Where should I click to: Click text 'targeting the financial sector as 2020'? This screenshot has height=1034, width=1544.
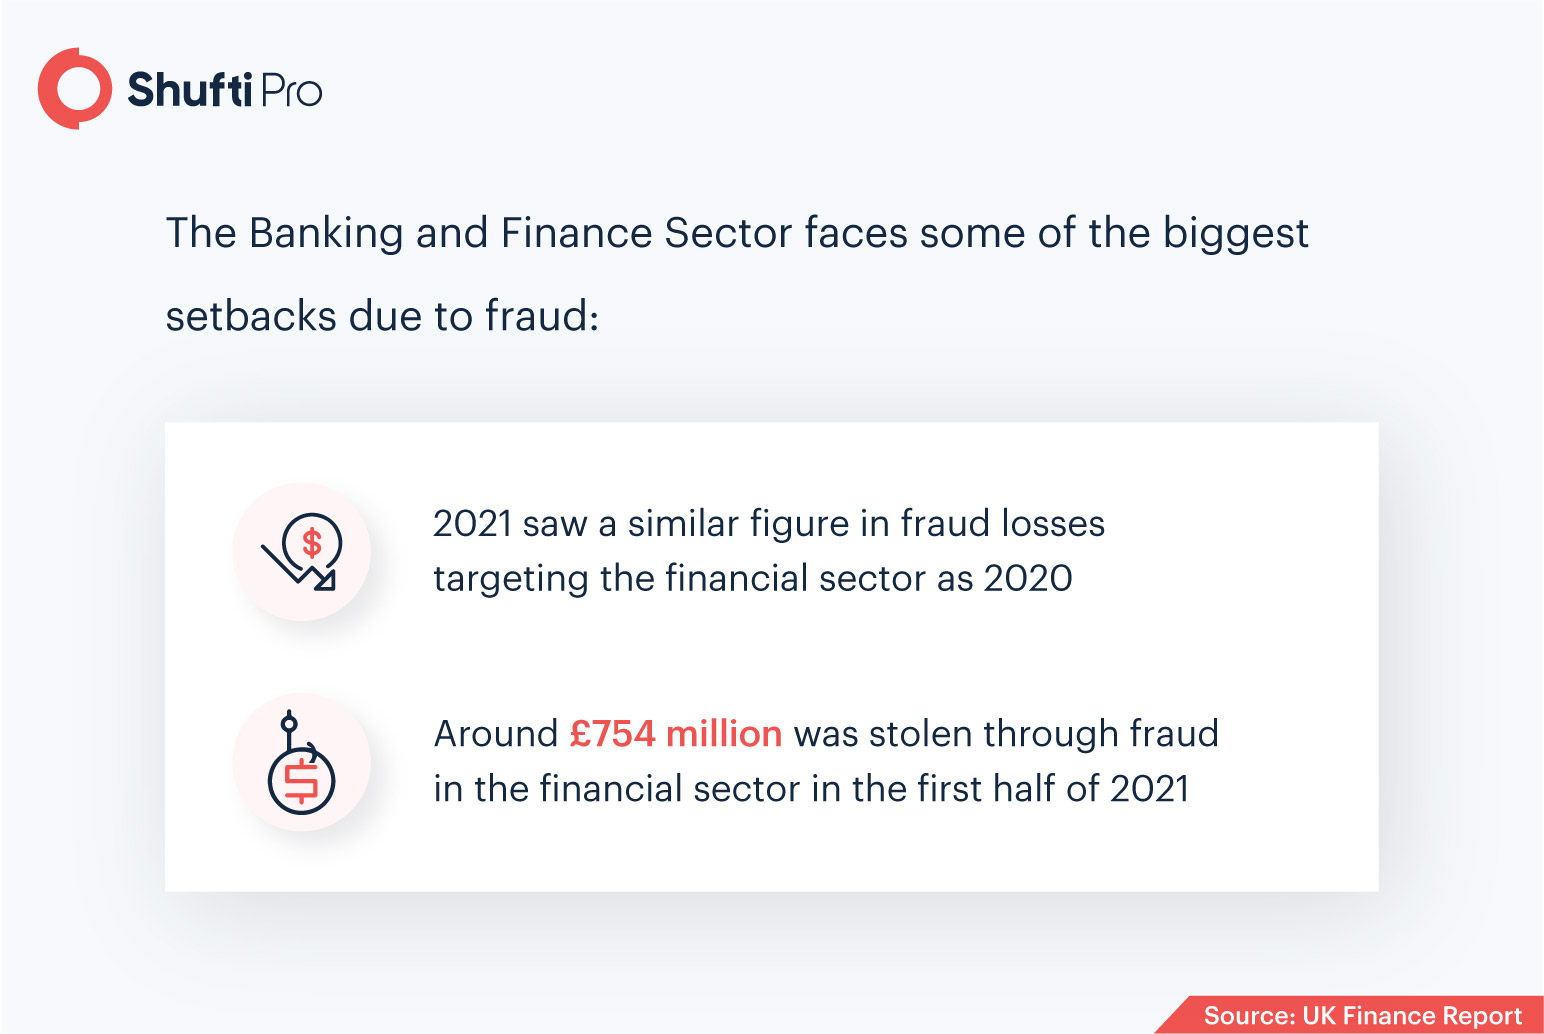click(x=753, y=579)
